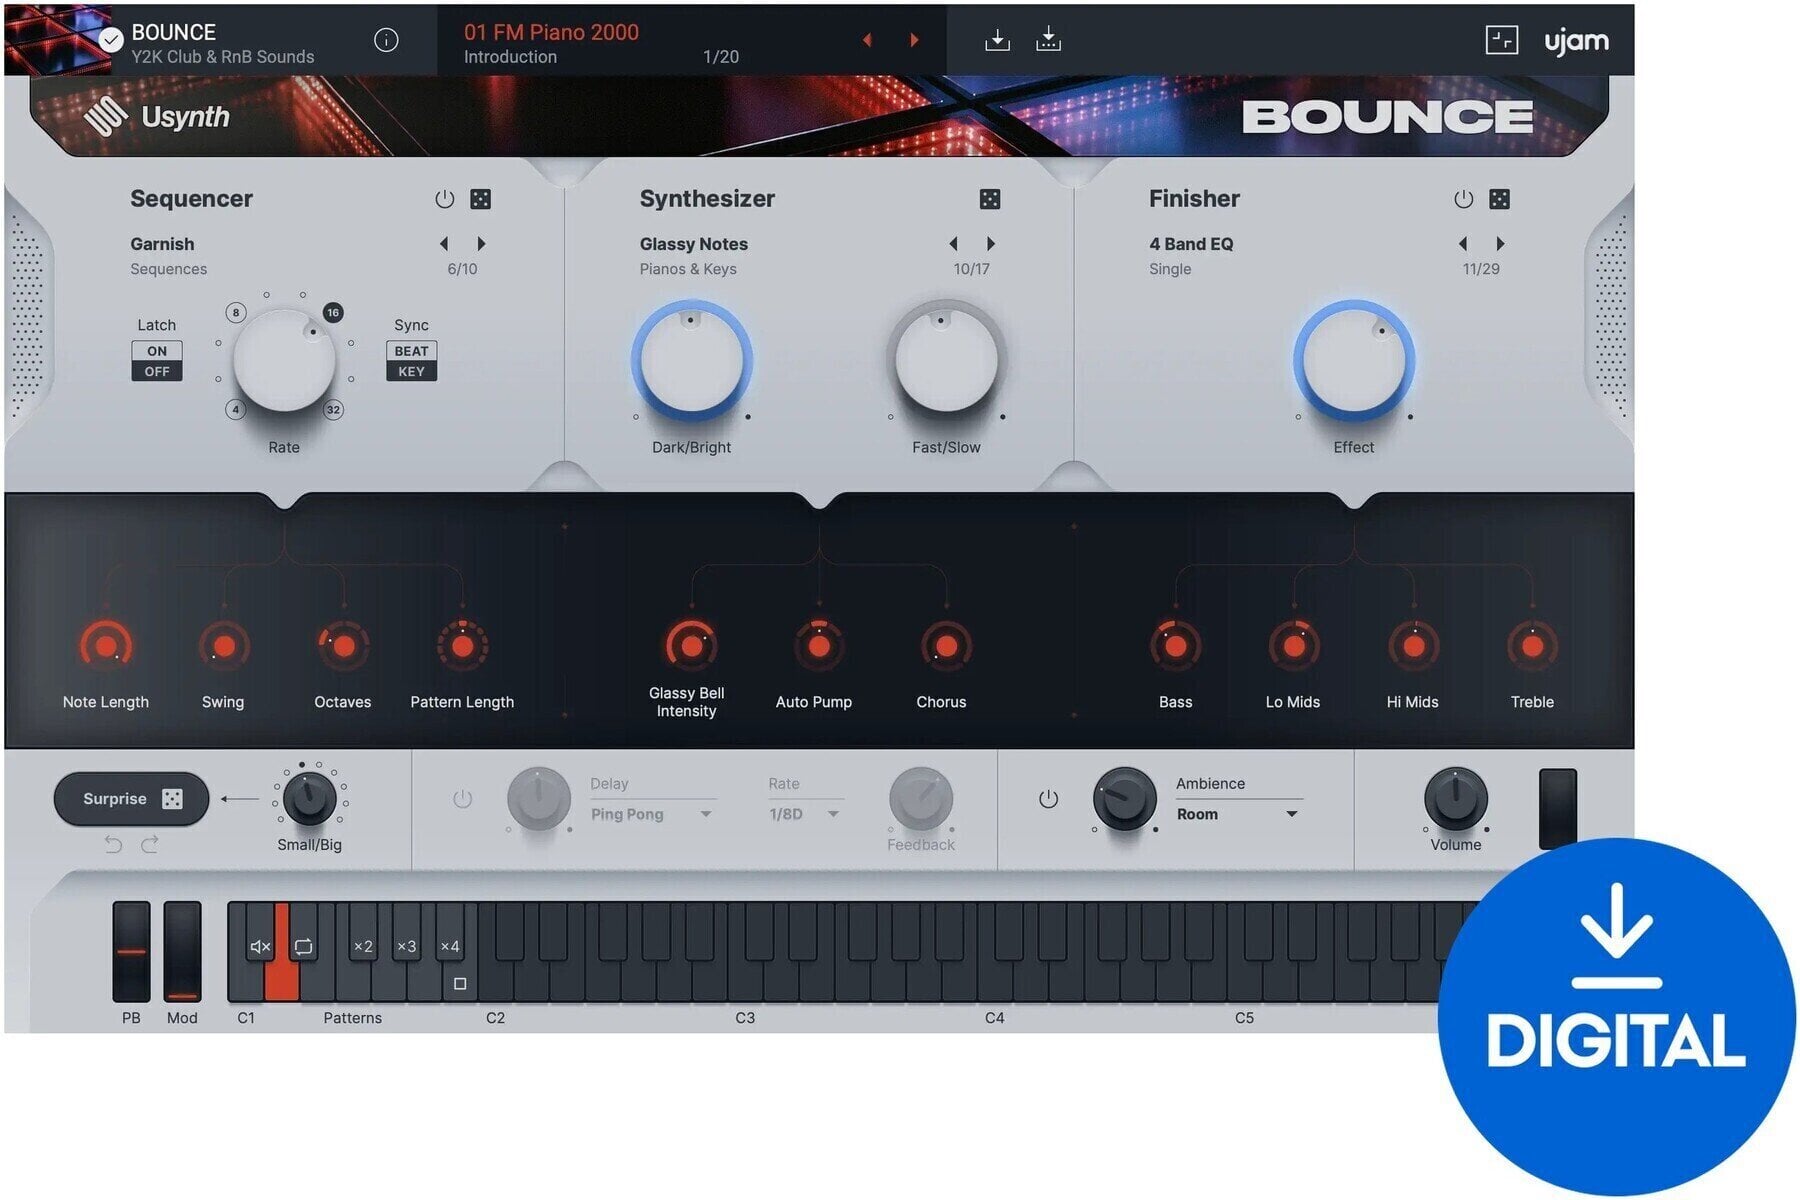Open the Delay Rate 1/8D dropdown

pyautogui.click(x=804, y=814)
